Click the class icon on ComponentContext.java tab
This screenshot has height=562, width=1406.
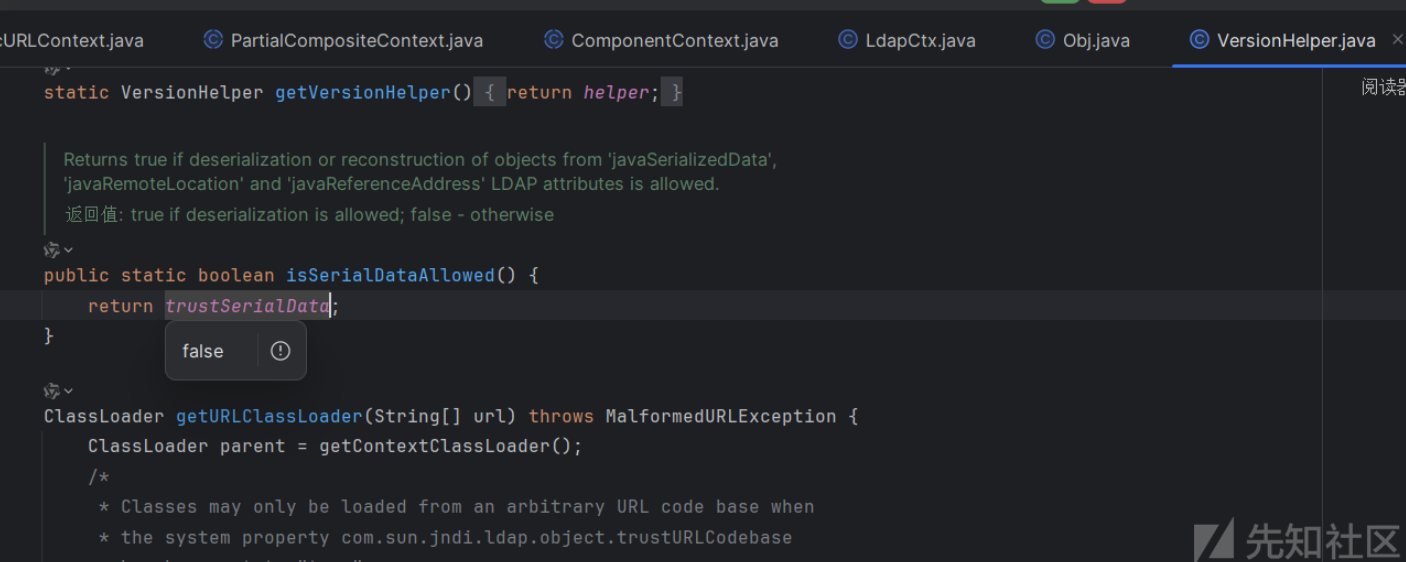click(553, 40)
